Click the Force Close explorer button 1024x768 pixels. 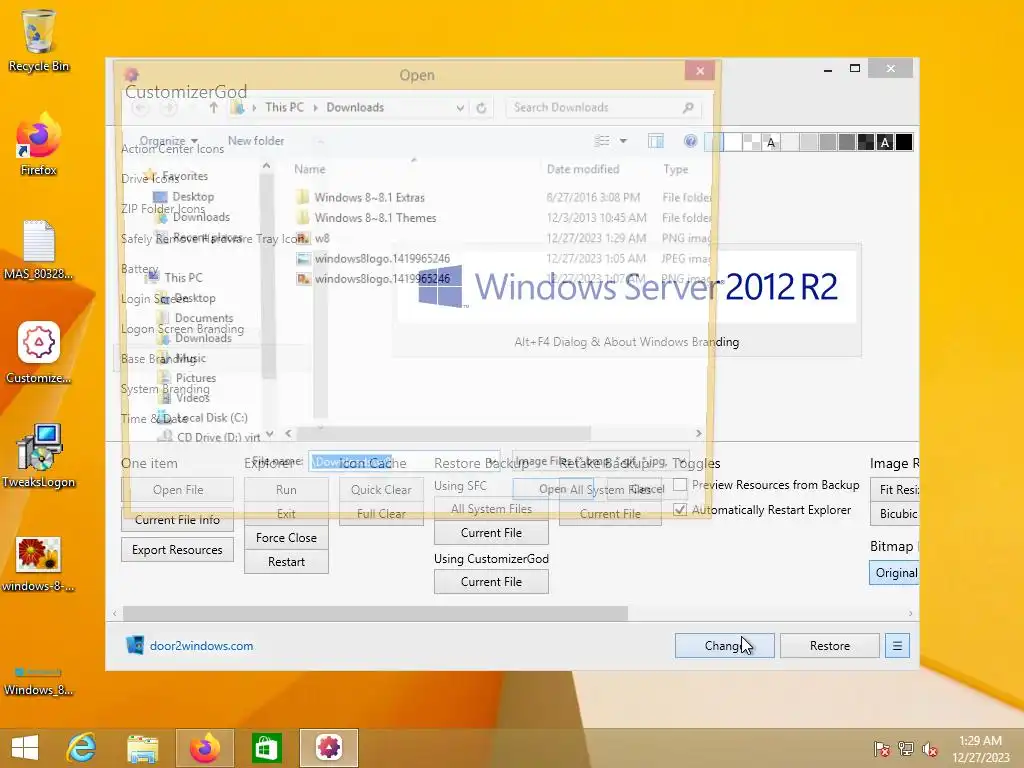coord(286,537)
